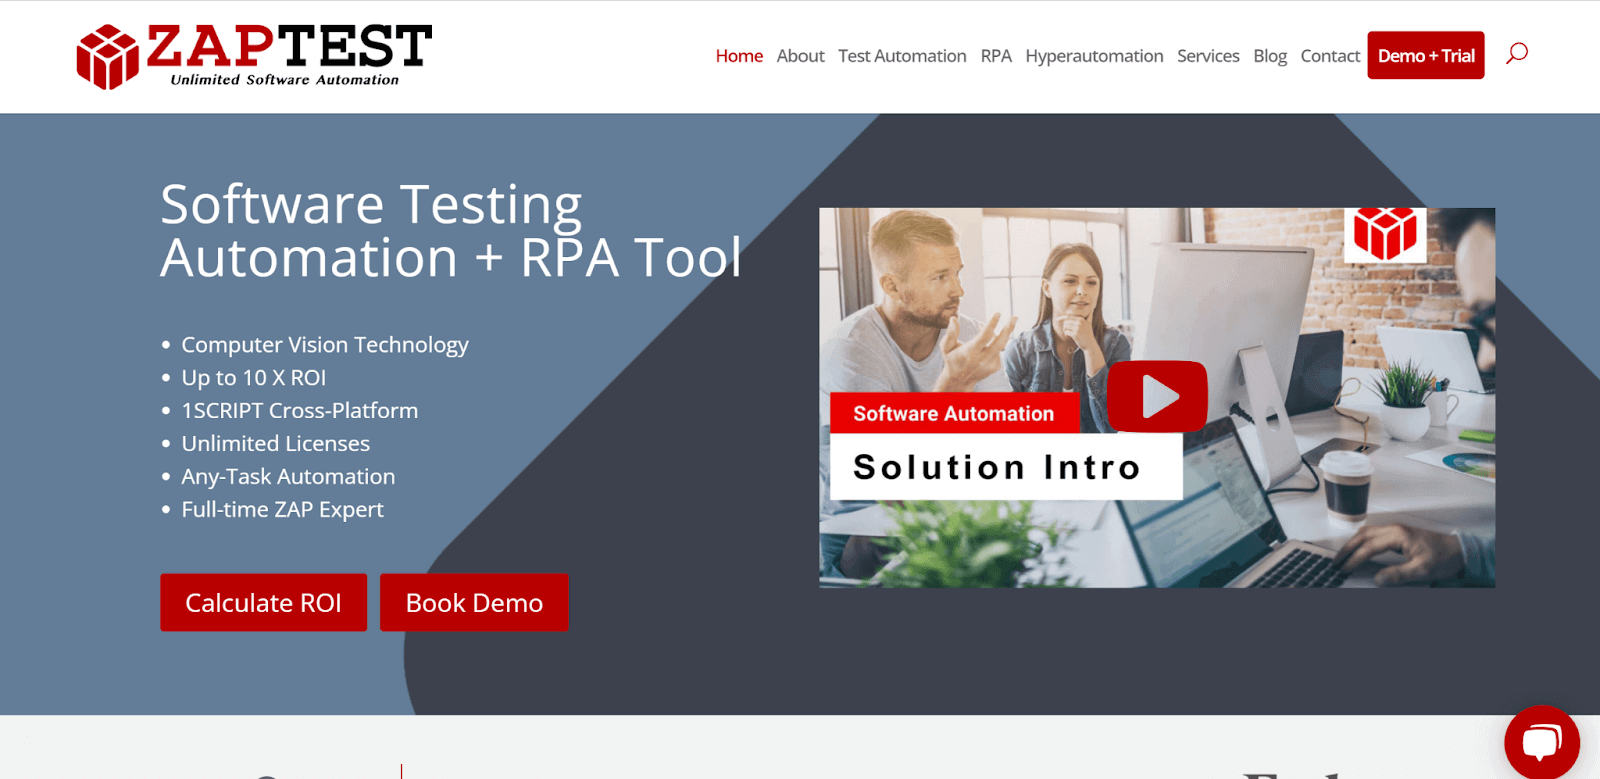The image size is (1600, 779).
Task: Click the cube logo on the video corner
Action: click(x=1385, y=234)
